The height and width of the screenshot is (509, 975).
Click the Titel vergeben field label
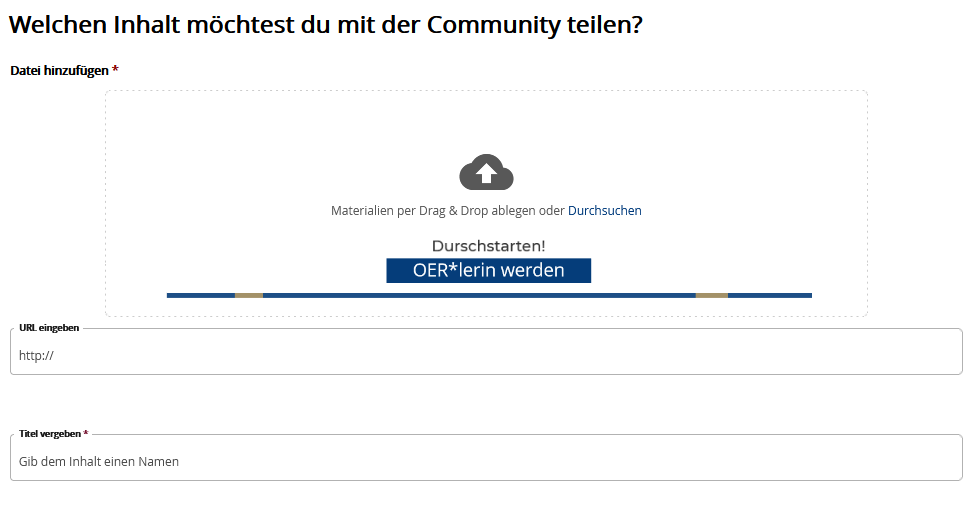[x=50, y=434]
